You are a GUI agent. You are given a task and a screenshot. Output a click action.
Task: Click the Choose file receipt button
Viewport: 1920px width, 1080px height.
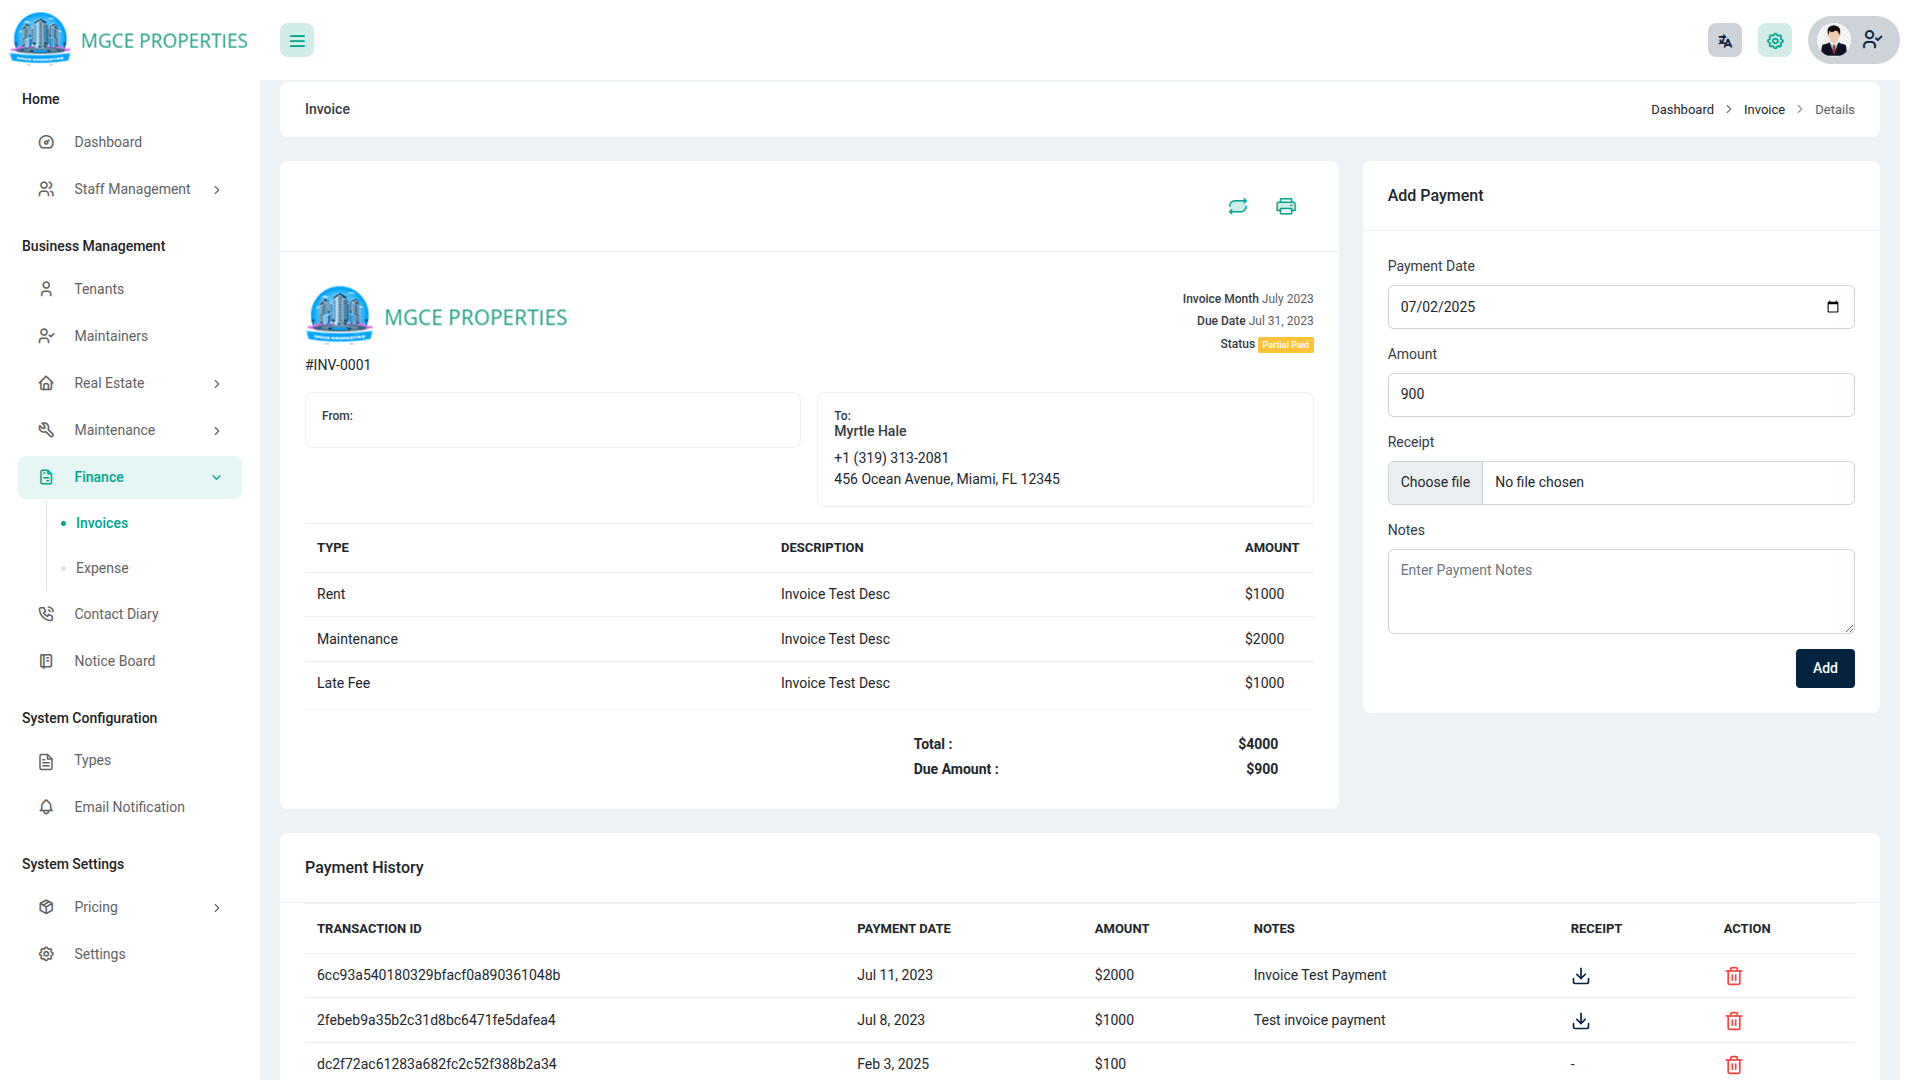(x=1435, y=482)
